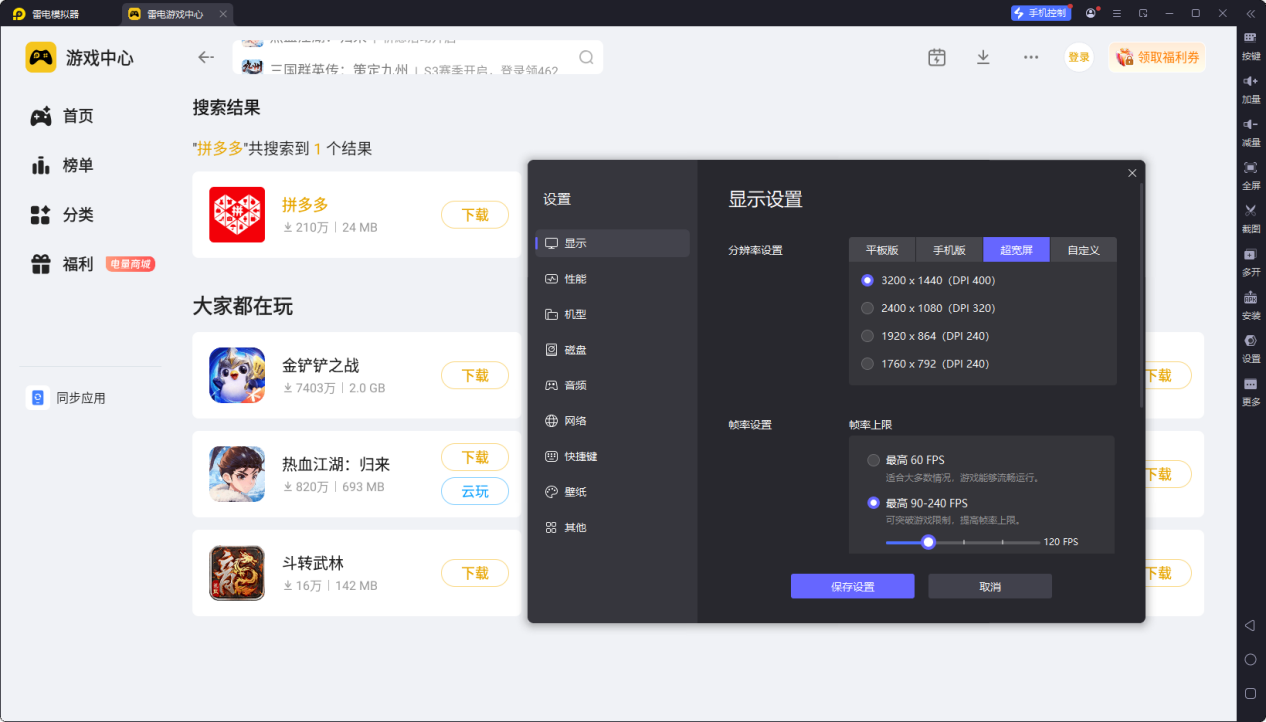
Task: Expand the 更多 tools in sidebar
Action: [x=1250, y=385]
